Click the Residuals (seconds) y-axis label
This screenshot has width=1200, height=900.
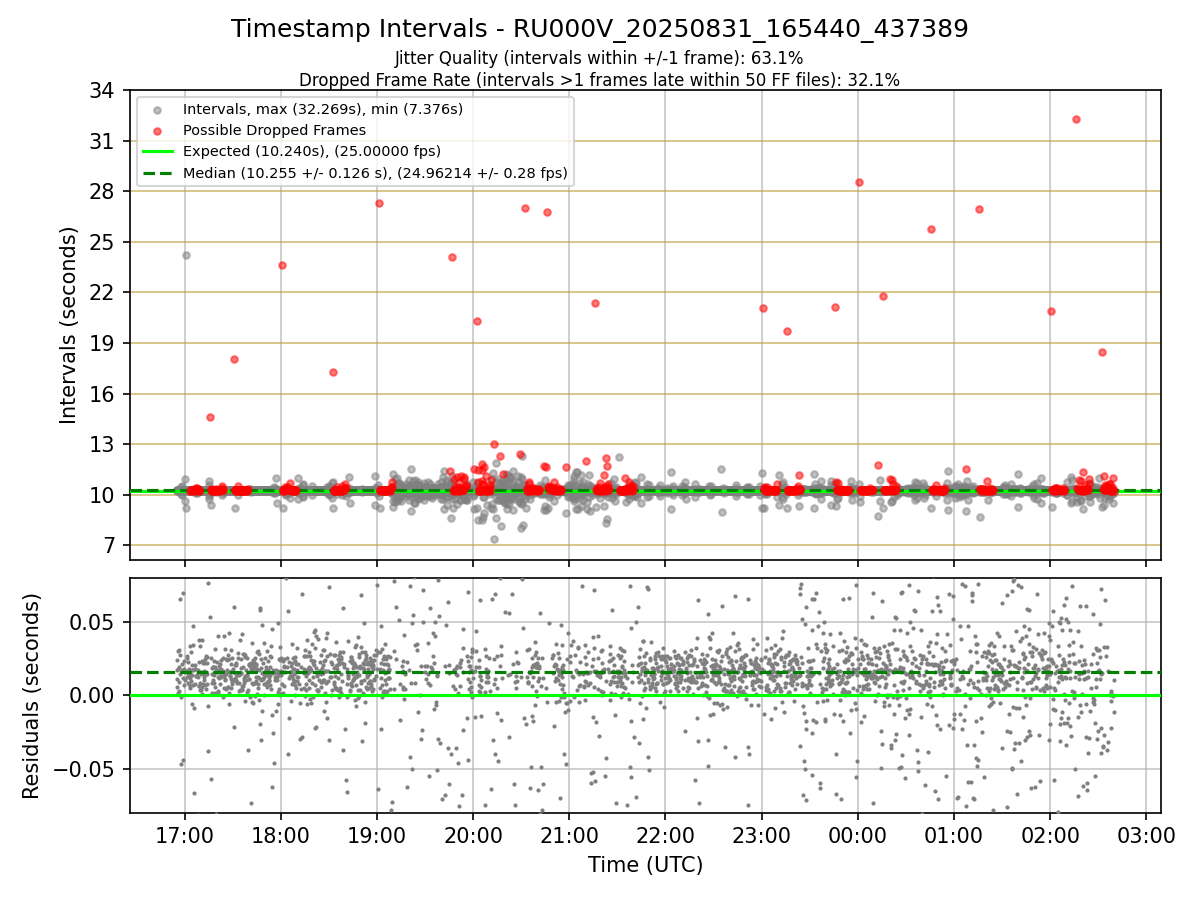click(x=32, y=696)
